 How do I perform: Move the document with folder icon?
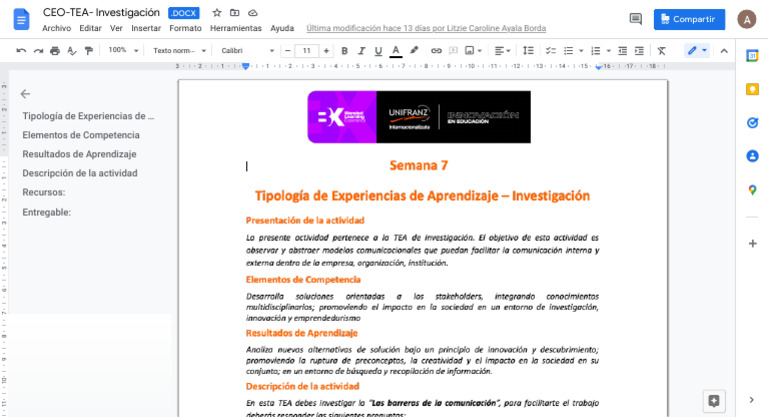pyautogui.click(x=235, y=13)
